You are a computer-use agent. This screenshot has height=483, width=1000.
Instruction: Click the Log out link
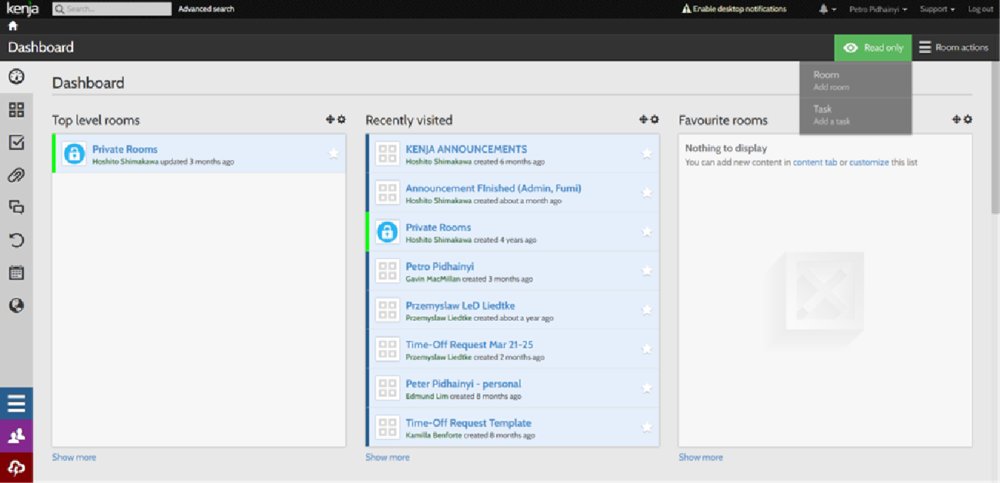tap(981, 10)
